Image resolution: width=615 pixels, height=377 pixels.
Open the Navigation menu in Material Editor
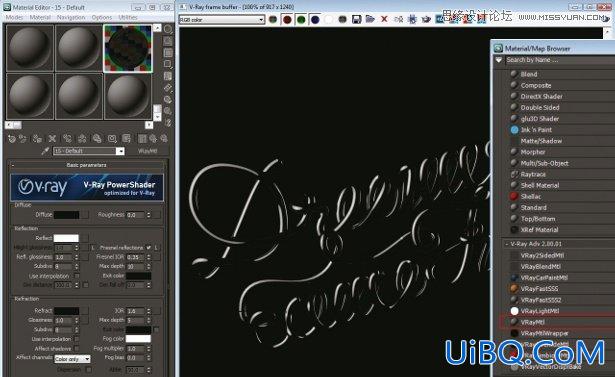71,17
